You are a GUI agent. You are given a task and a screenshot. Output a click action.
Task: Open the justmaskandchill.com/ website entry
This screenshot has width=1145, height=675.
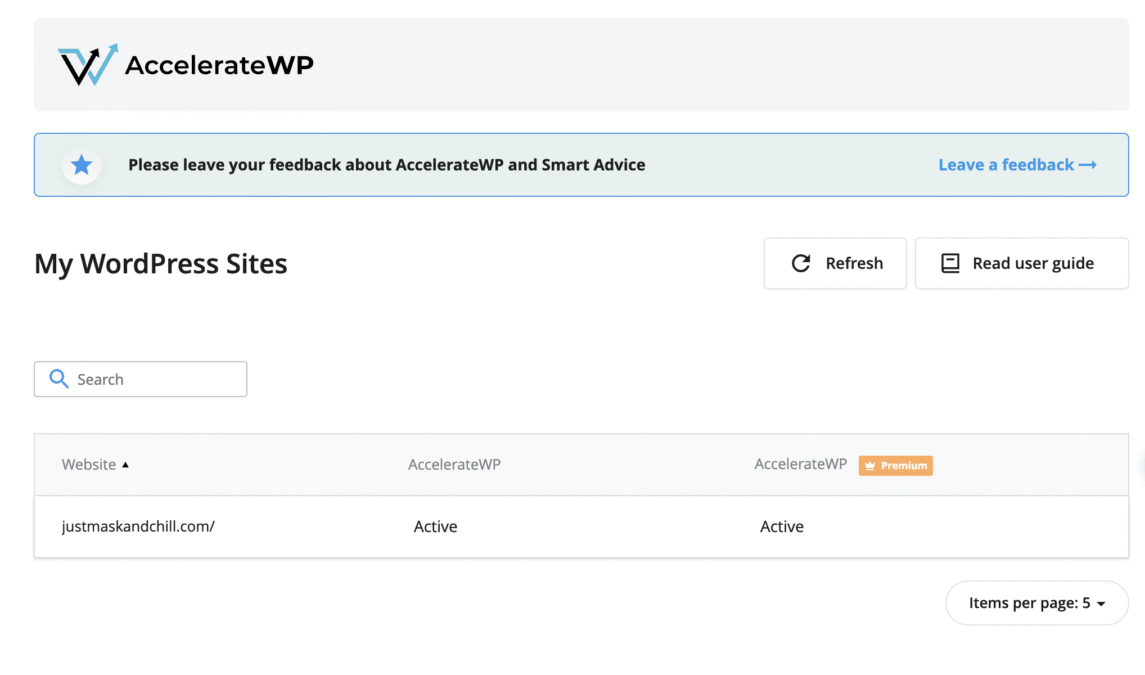point(138,527)
